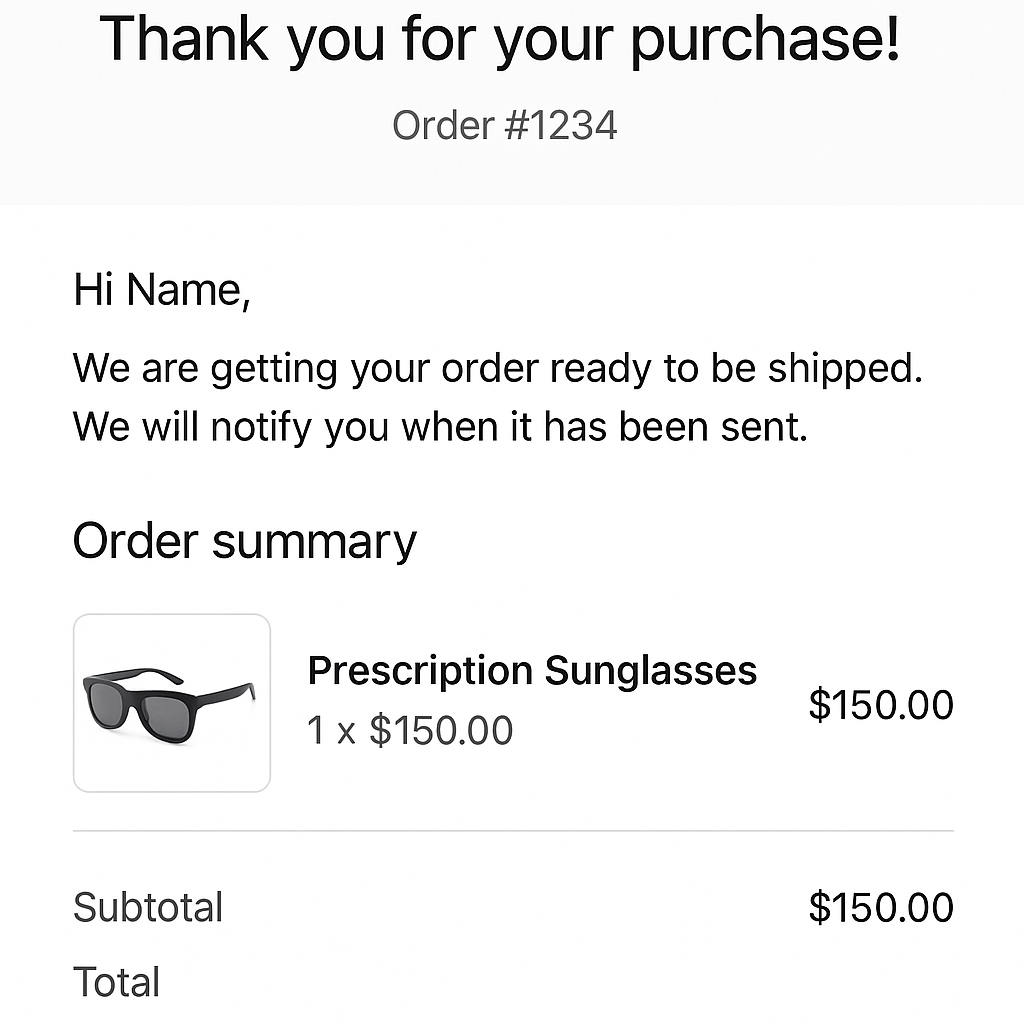The width and height of the screenshot is (1024, 1024).
Task: Select the "Order #1234" order number
Action: [504, 126]
